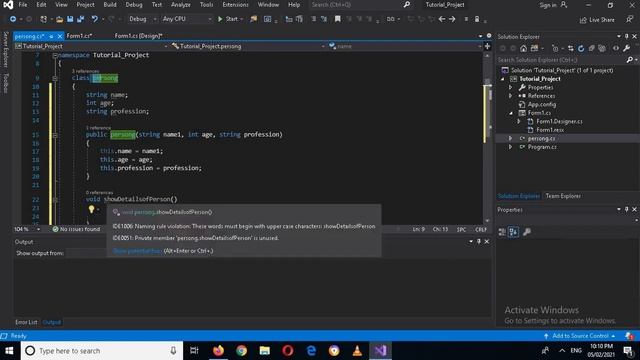
Task: Switch to Form1.cs [Design] tab
Action: tap(138, 36)
